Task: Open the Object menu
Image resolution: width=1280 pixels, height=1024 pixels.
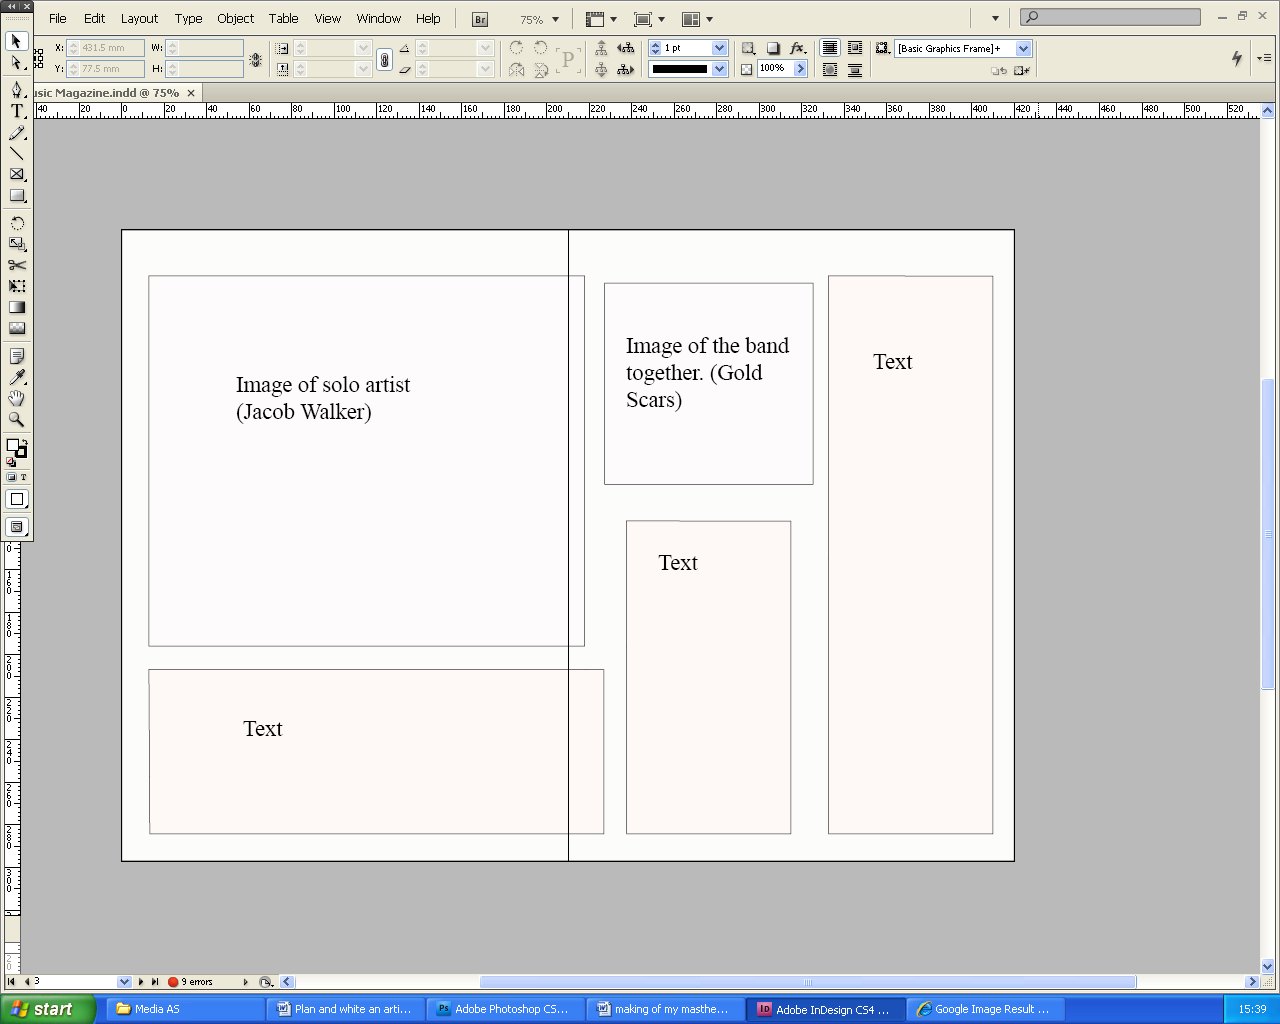Action: pyautogui.click(x=235, y=18)
